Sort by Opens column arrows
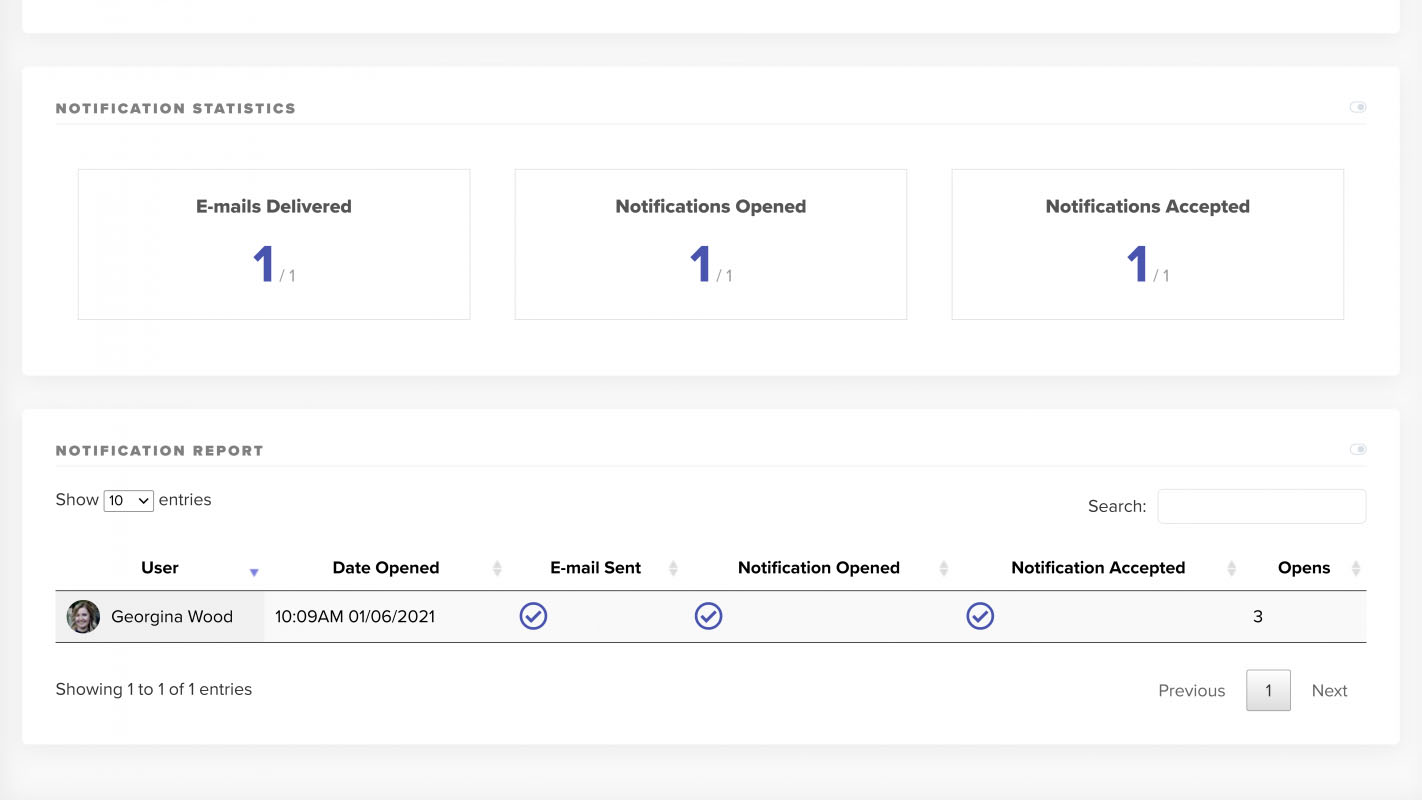 click(1355, 568)
